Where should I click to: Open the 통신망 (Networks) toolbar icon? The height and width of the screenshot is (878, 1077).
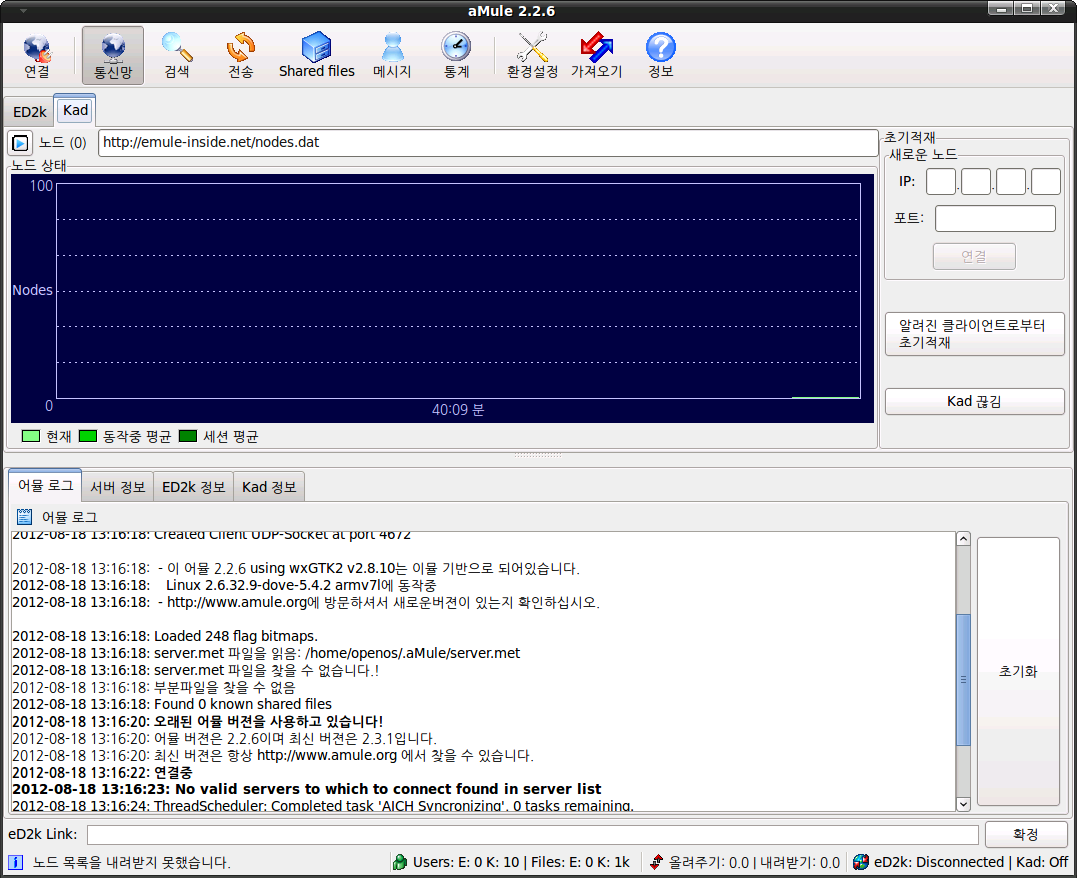tap(113, 55)
